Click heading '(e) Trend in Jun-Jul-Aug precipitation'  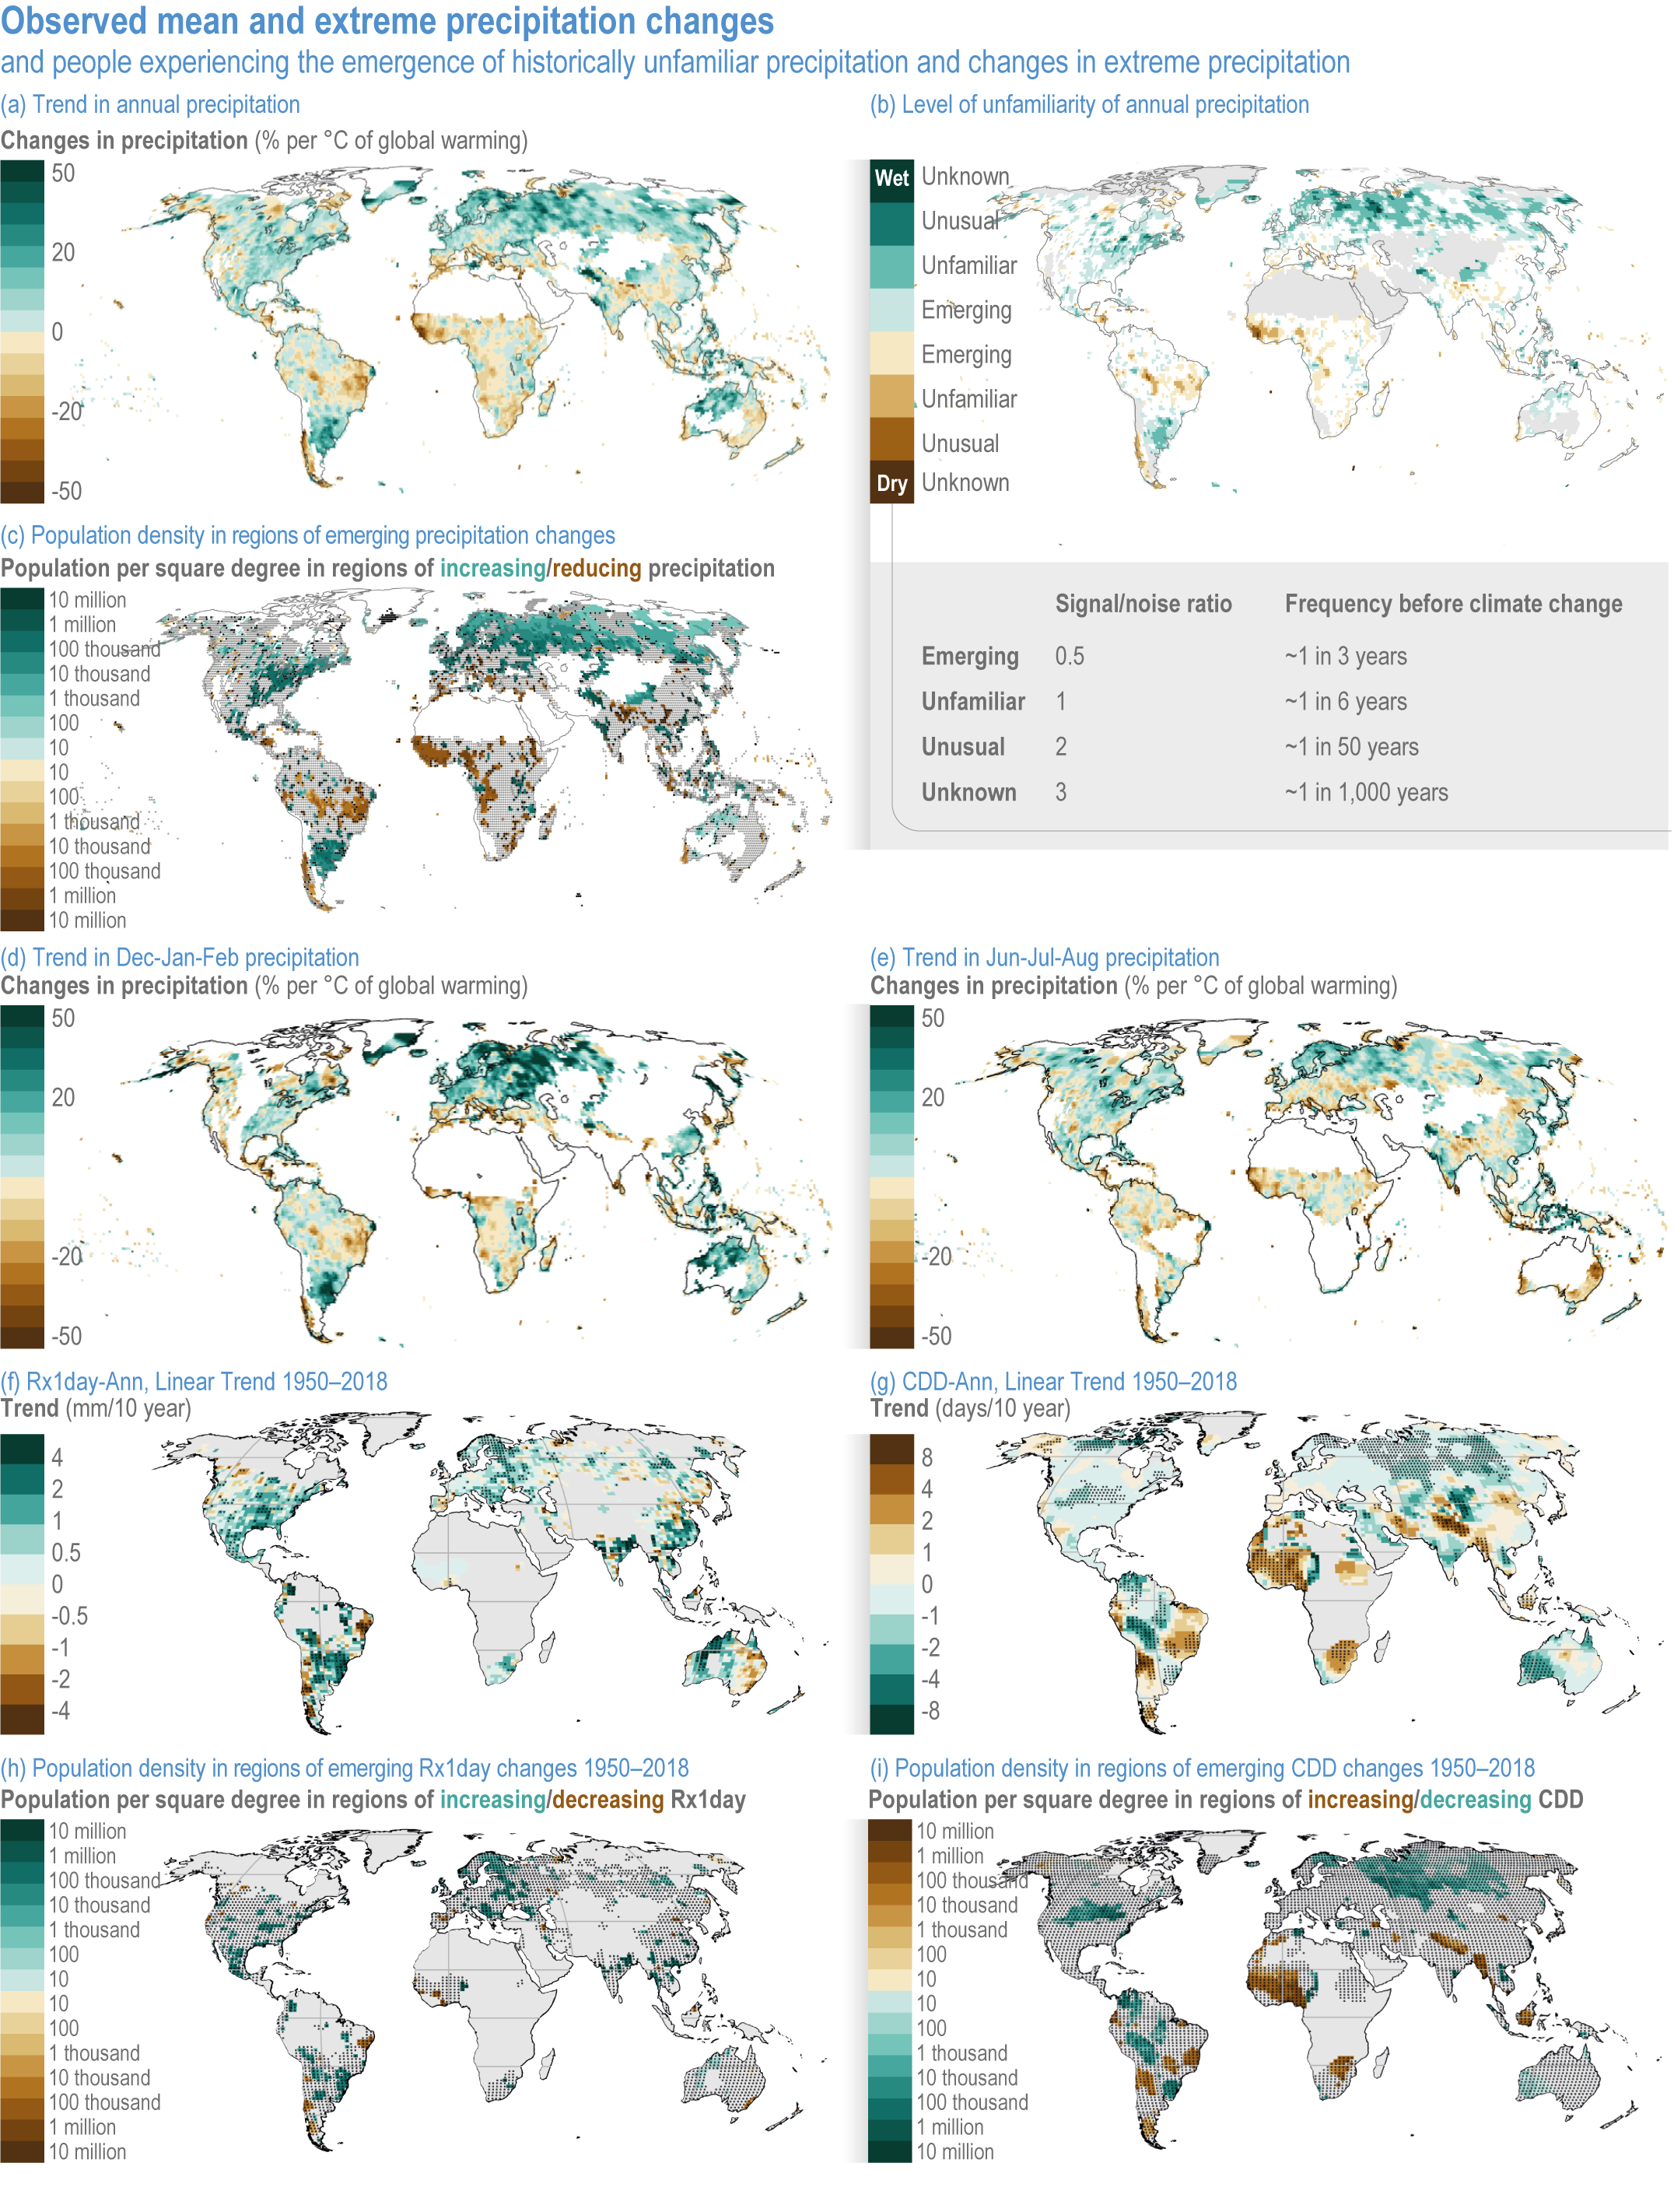tap(1045, 957)
